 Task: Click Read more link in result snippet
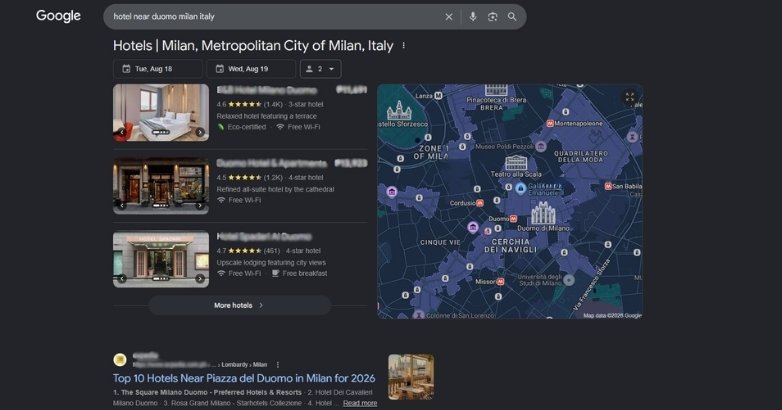360,403
